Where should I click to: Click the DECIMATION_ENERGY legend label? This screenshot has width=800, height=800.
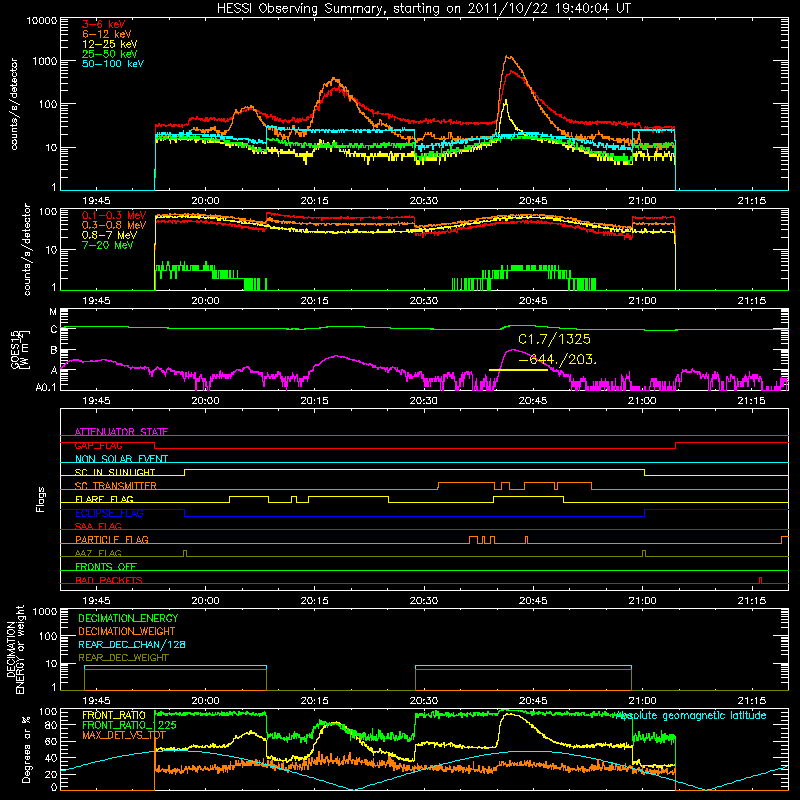[x=128, y=618]
